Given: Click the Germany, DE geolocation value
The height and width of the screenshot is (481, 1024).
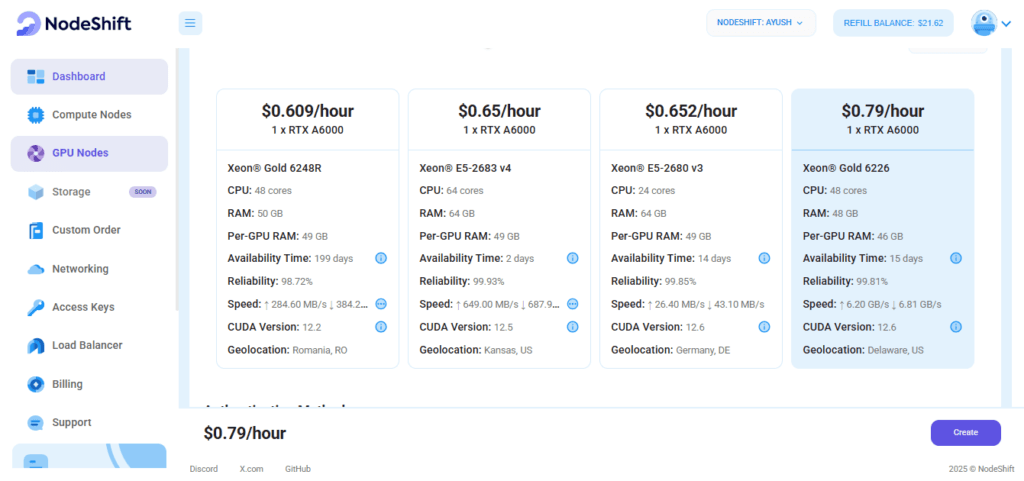Looking at the screenshot, I should click(x=703, y=350).
